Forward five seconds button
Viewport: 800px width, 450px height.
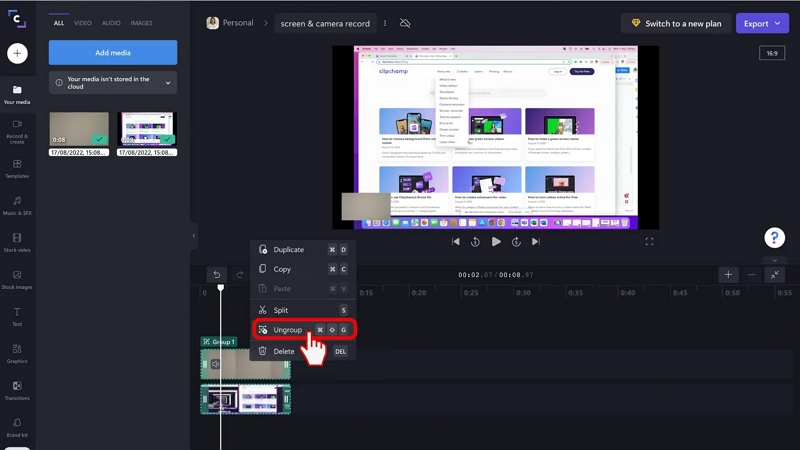pos(516,242)
